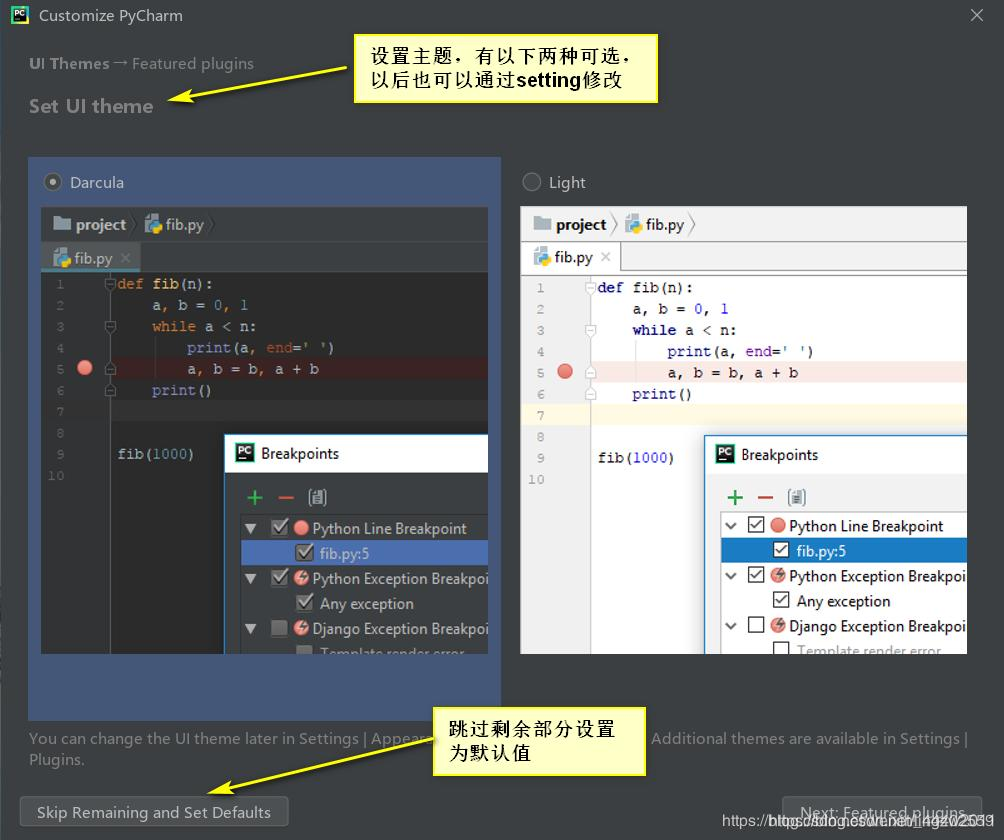Image resolution: width=1004 pixels, height=840 pixels.
Task: Close fib.py tab in Light preview
Action: tap(606, 257)
